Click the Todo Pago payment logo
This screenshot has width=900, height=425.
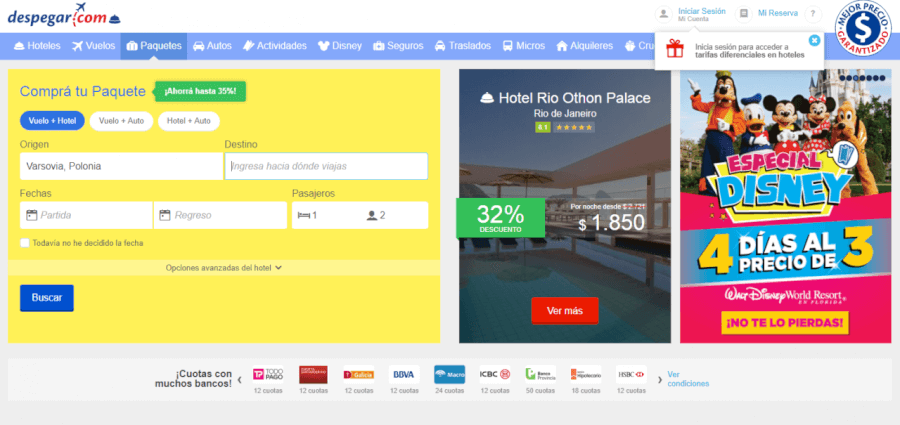click(x=268, y=374)
